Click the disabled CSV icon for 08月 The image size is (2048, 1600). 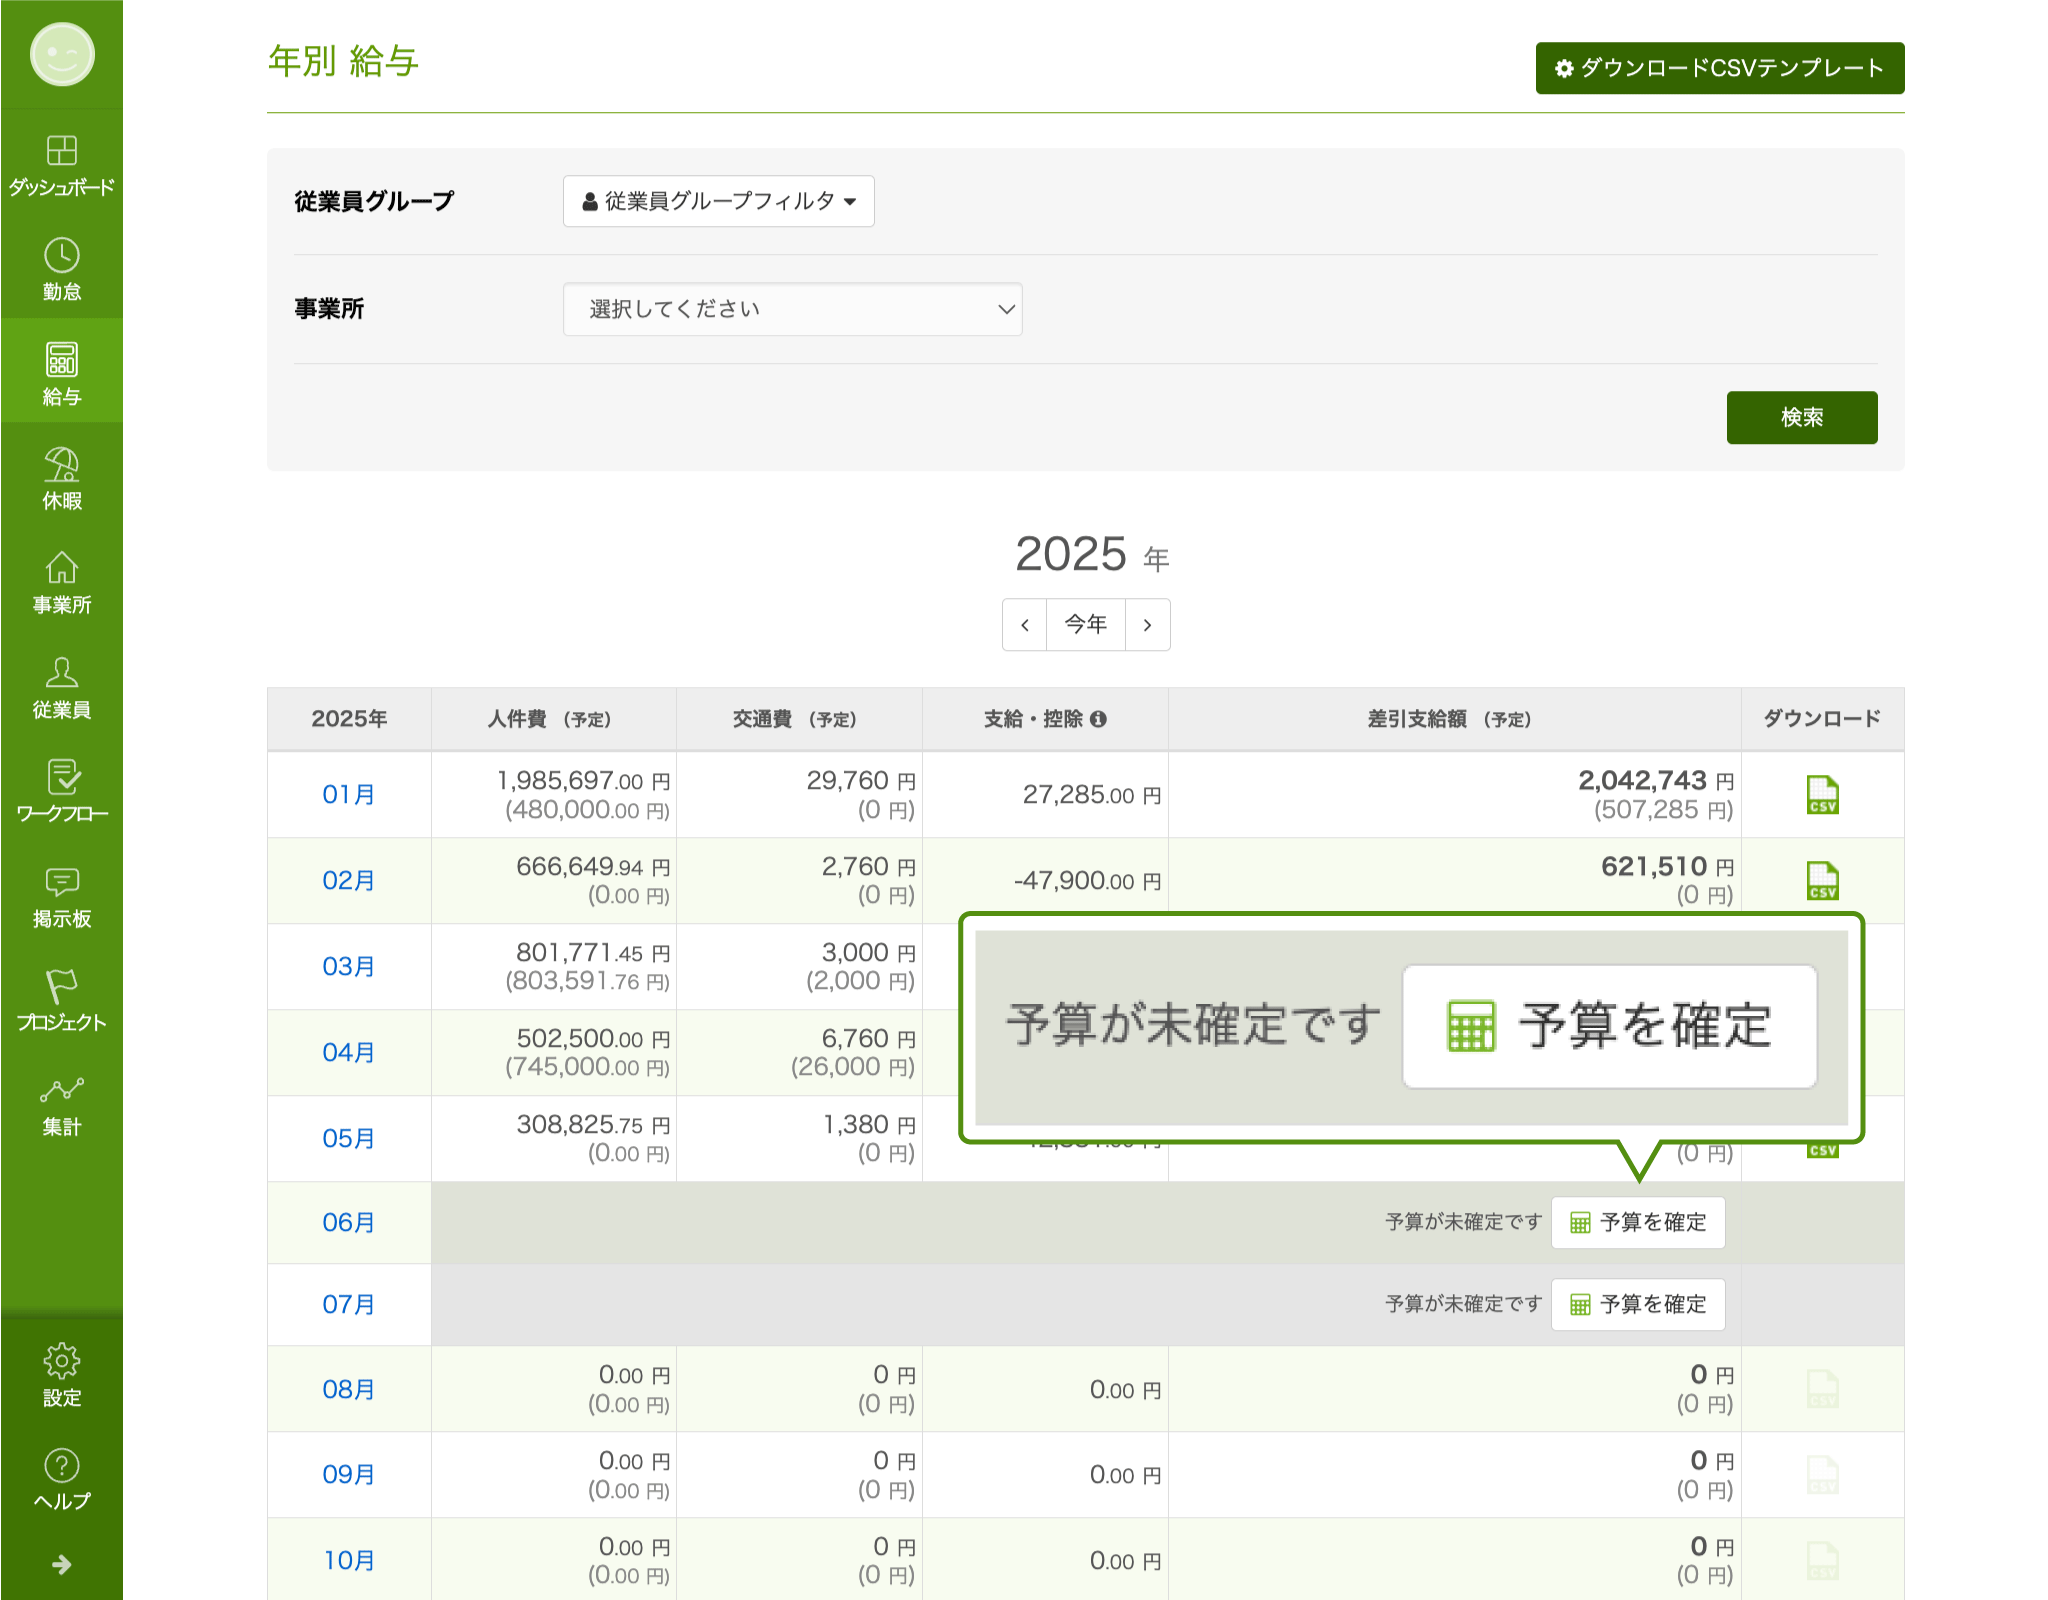[1822, 1389]
